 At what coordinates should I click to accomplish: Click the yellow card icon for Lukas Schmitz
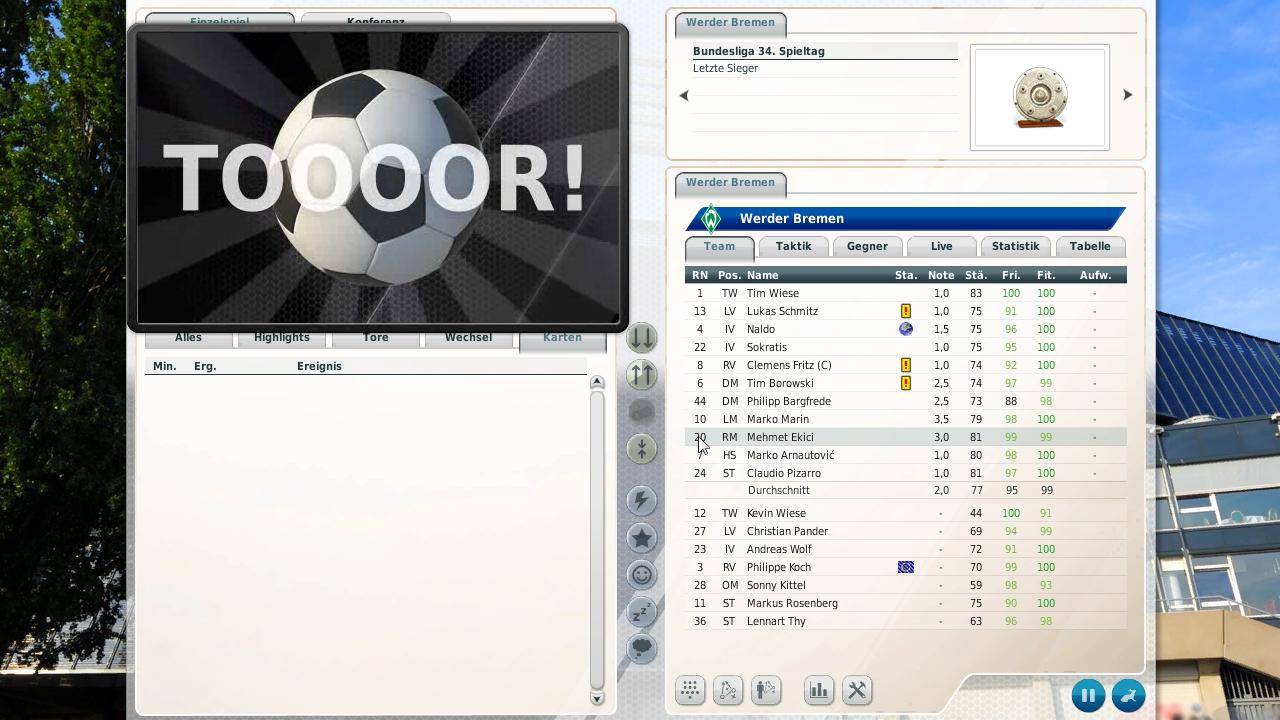906,311
